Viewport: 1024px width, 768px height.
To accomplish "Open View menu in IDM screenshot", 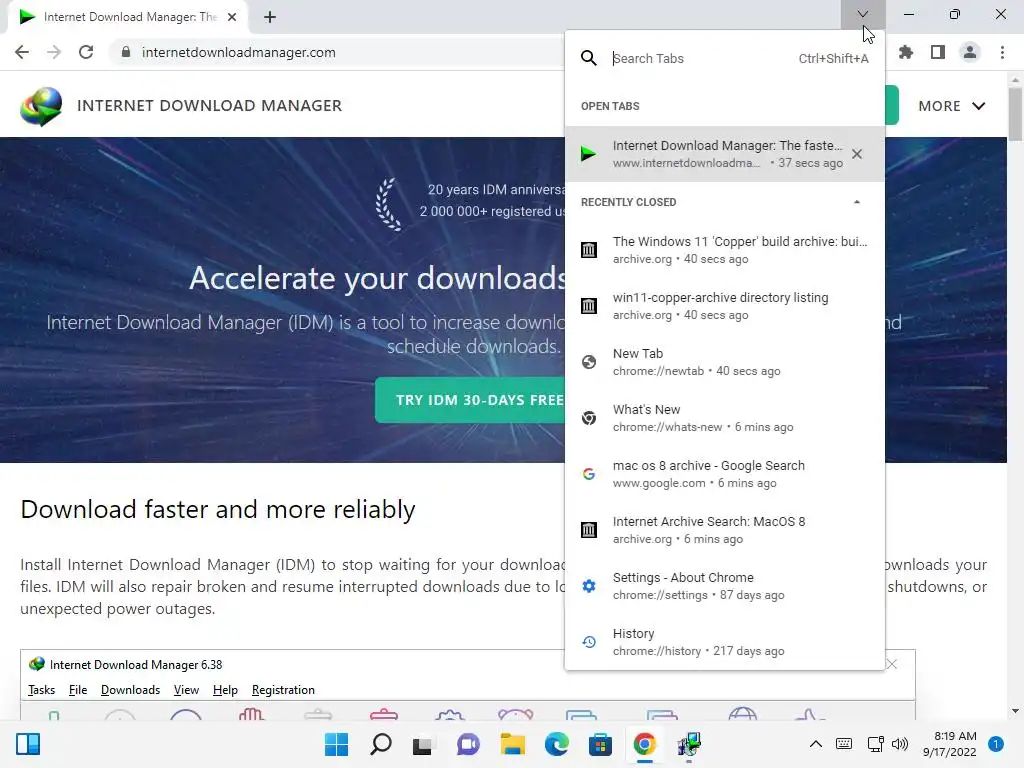I will point(186,690).
